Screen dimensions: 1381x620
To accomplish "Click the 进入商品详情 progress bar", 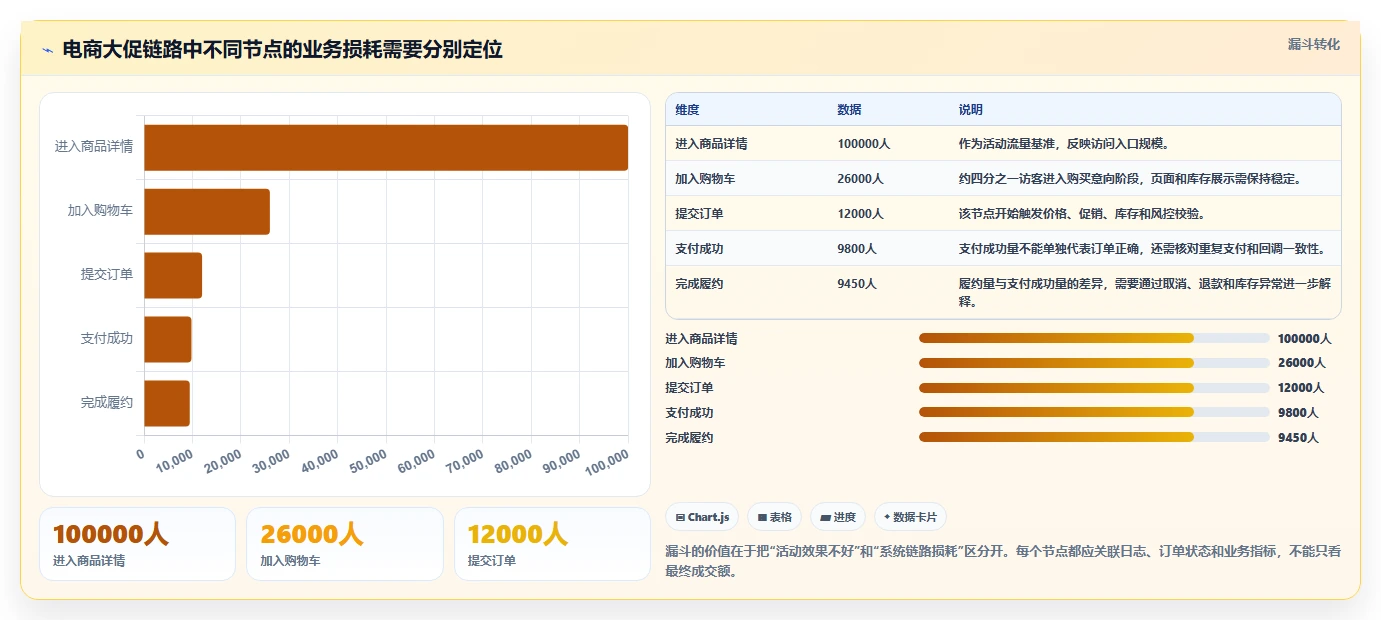I will tap(1094, 338).
